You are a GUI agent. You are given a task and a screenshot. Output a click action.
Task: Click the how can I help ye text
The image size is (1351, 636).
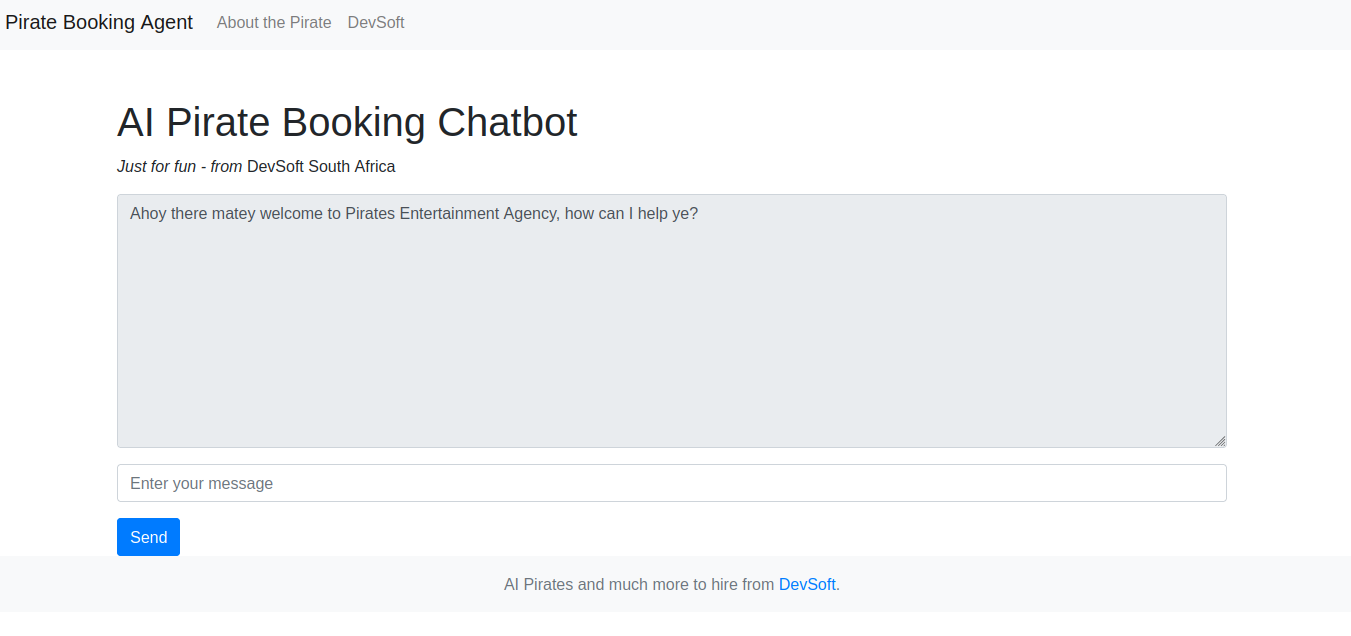pos(631,213)
